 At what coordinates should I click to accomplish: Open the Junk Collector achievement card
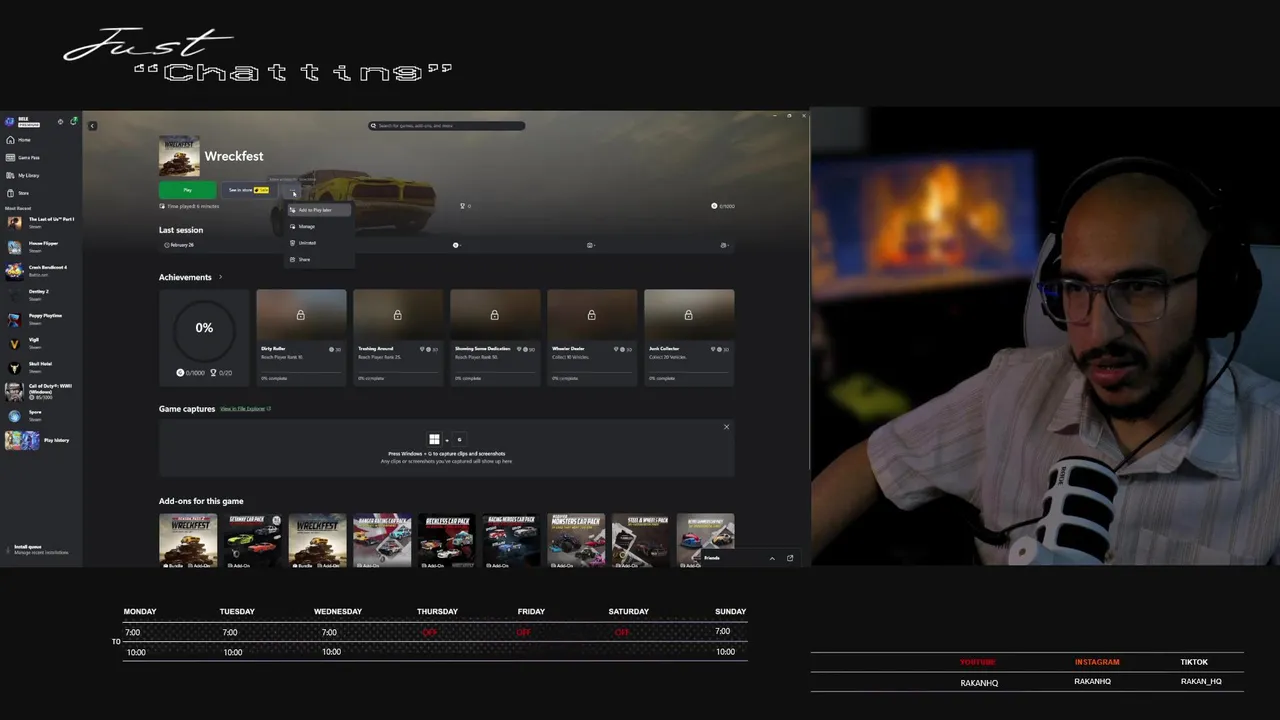click(x=689, y=338)
